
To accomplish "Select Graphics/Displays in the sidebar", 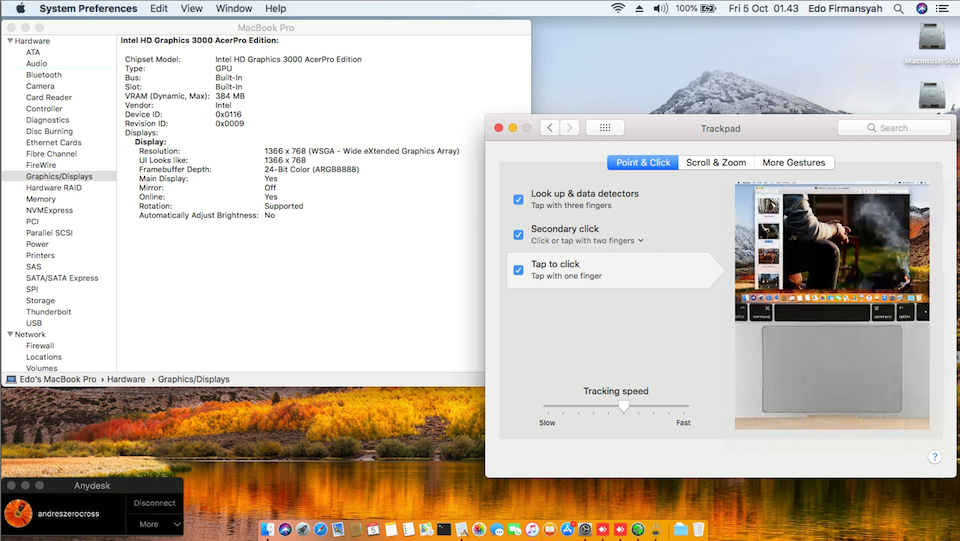I will pos(59,176).
